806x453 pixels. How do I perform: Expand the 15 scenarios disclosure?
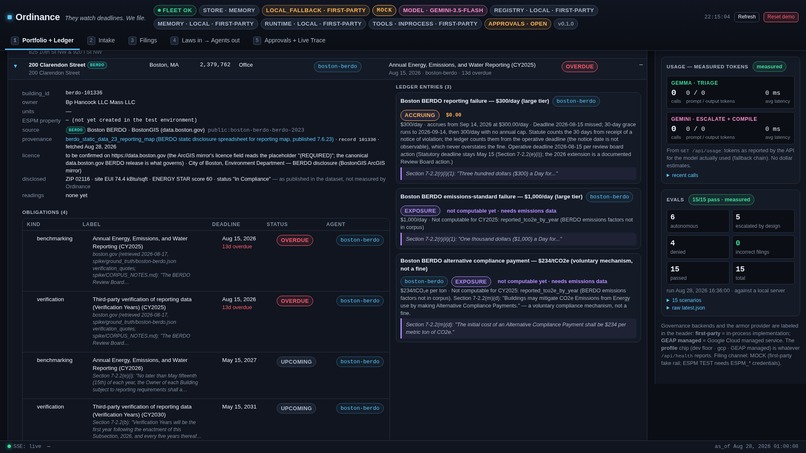click(684, 300)
